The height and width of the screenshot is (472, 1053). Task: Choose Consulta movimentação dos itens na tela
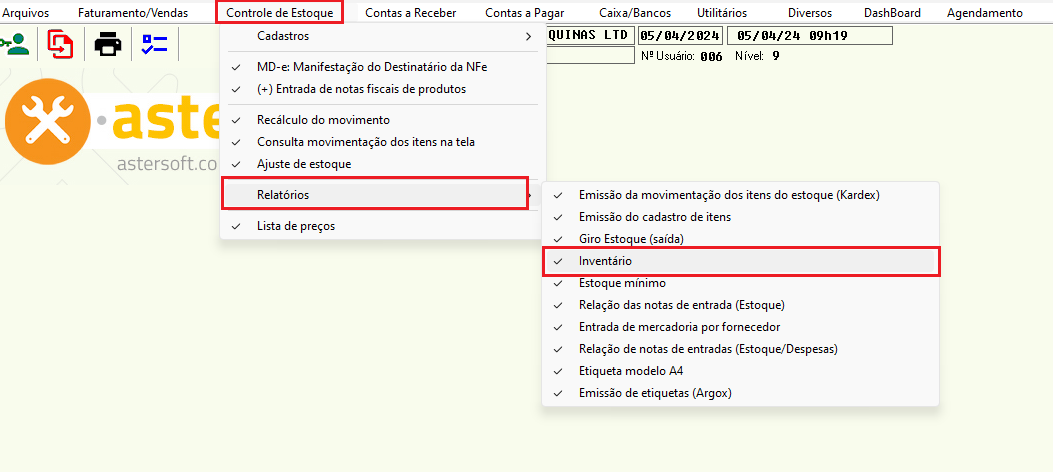pos(383,142)
